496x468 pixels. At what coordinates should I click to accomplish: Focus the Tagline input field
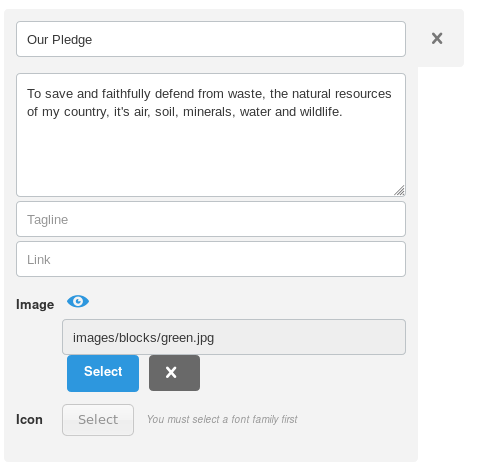click(x=211, y=219)
